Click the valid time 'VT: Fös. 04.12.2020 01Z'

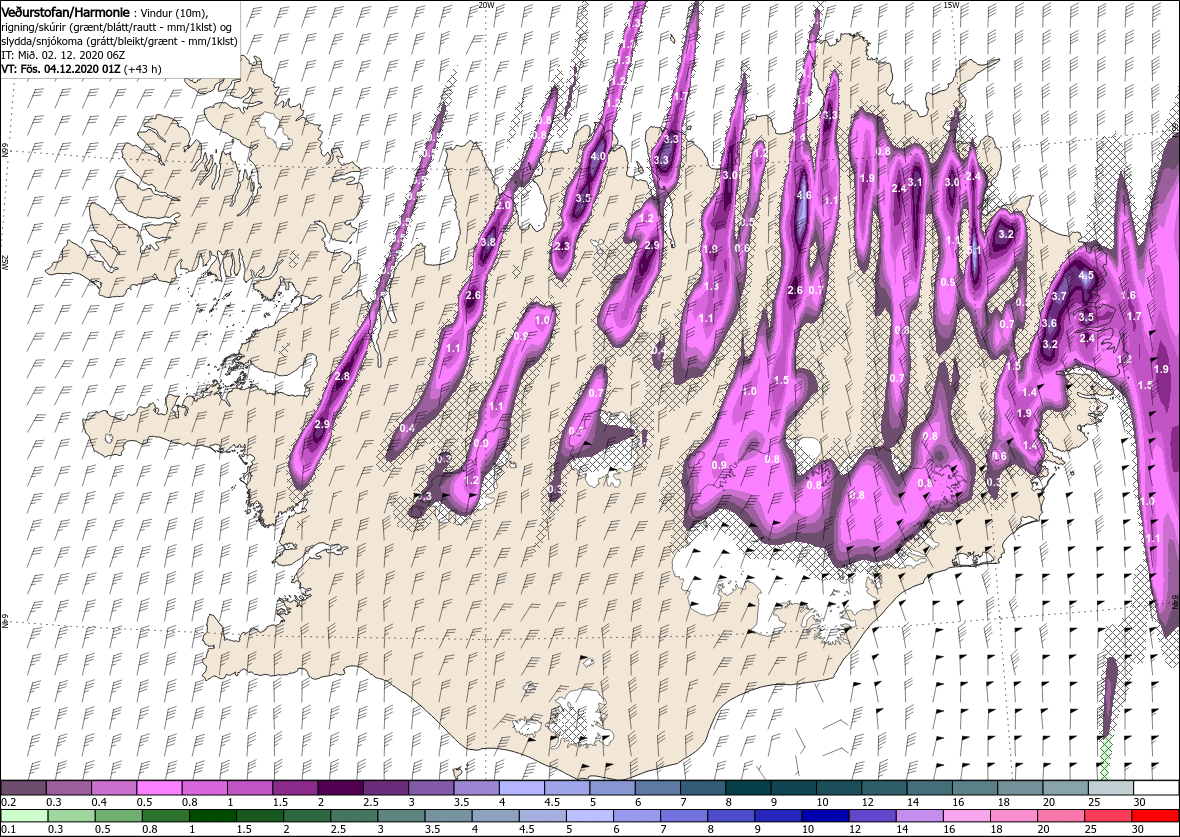coord(60,69)
